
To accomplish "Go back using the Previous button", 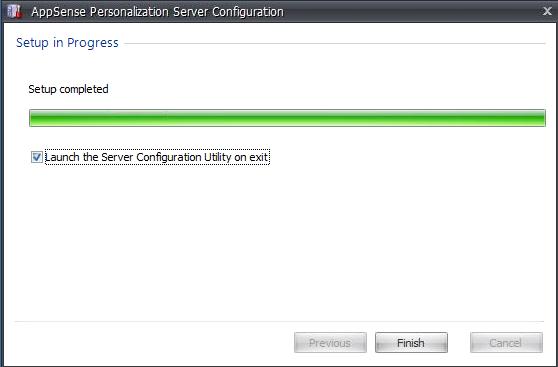I will [330, 343].
